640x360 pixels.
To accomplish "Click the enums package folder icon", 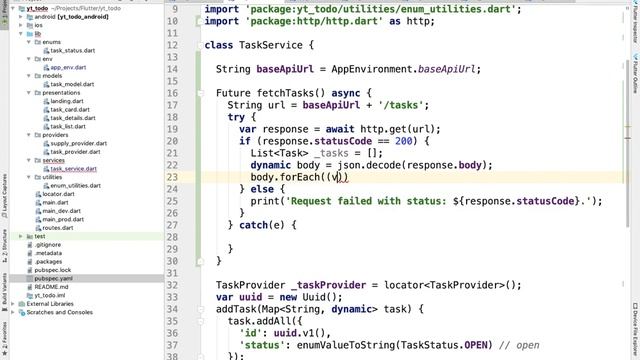I will point(38,42).
